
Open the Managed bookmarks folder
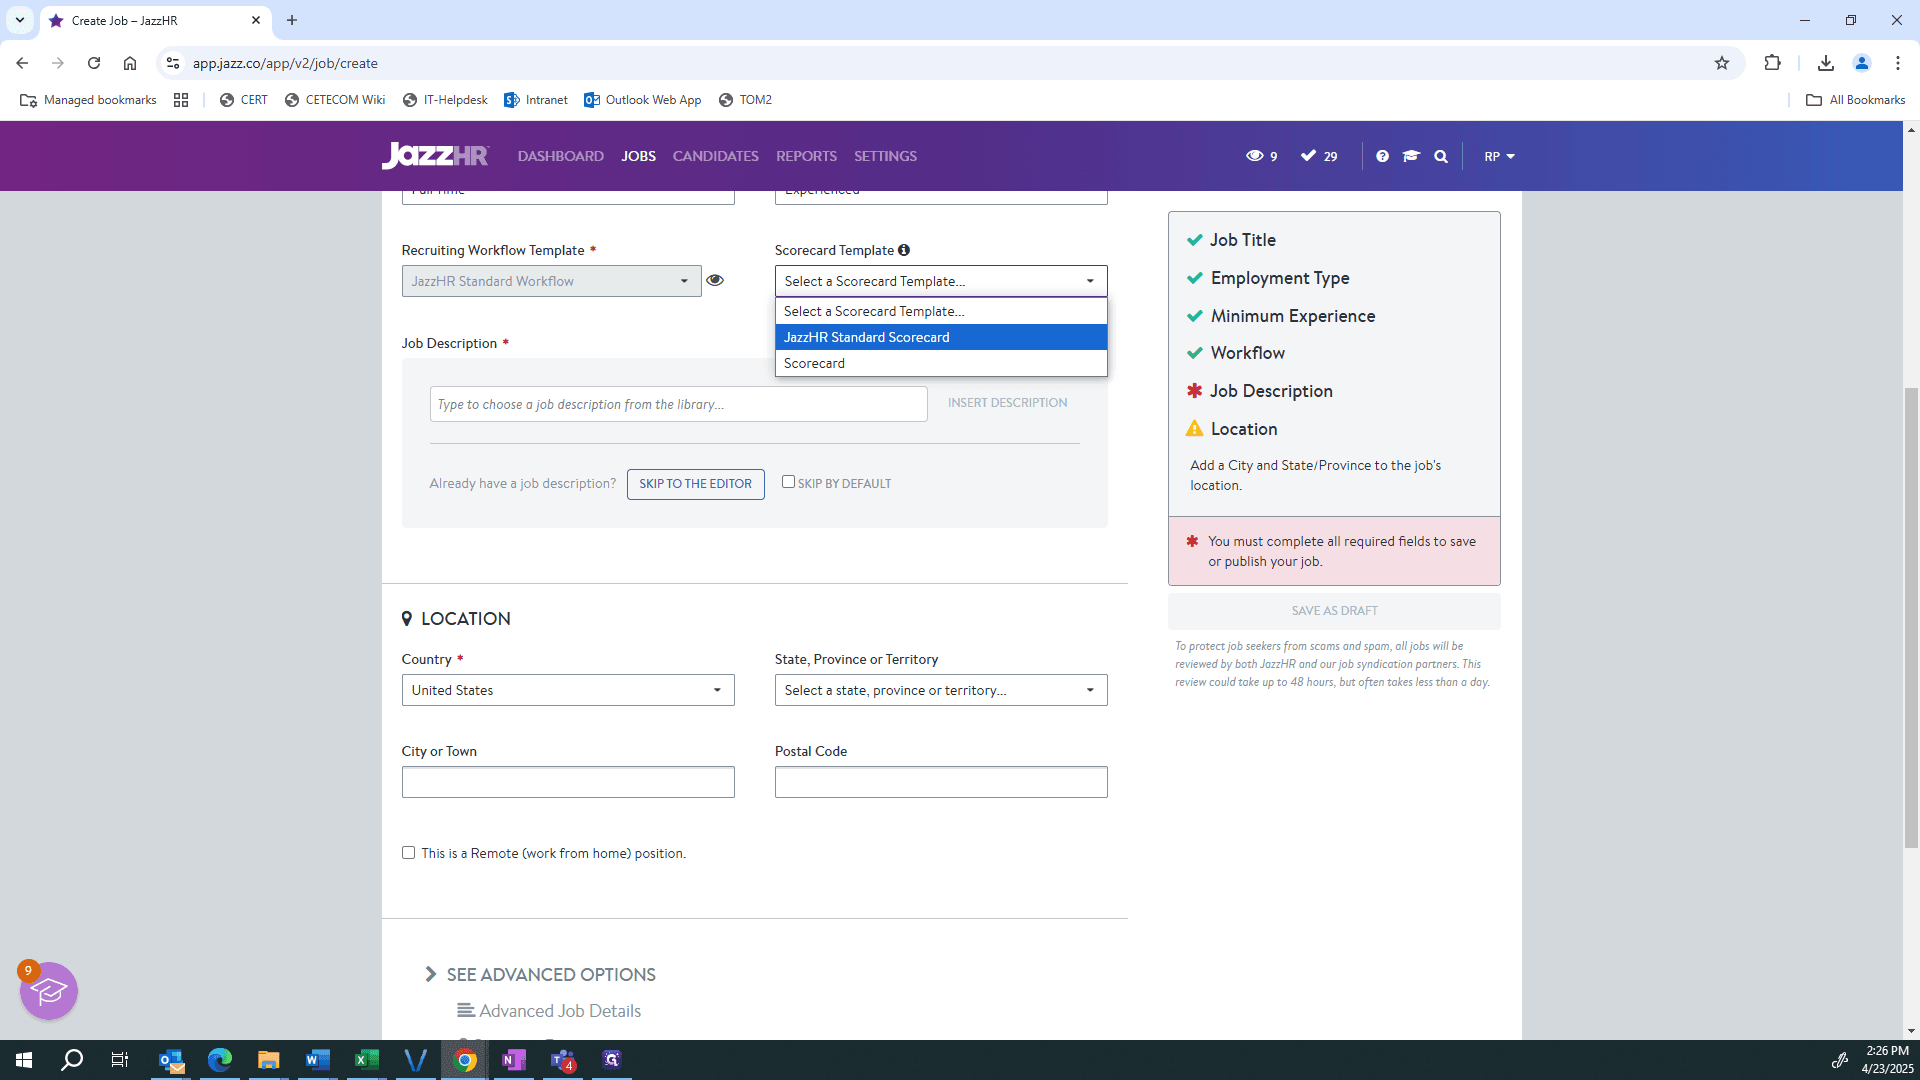pyautogui.click(x=88, y=100)
